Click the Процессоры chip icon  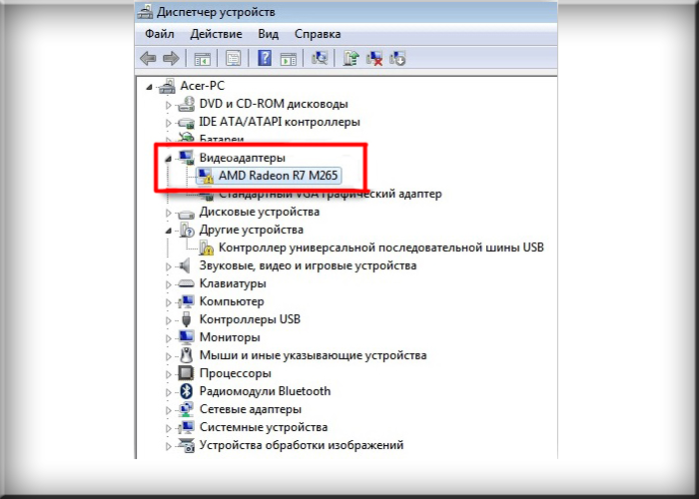click(x=186, y=373)
